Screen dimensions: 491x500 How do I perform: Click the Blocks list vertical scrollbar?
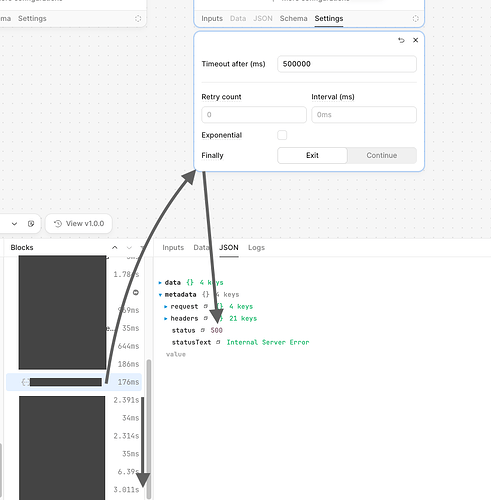coord(149,428)
